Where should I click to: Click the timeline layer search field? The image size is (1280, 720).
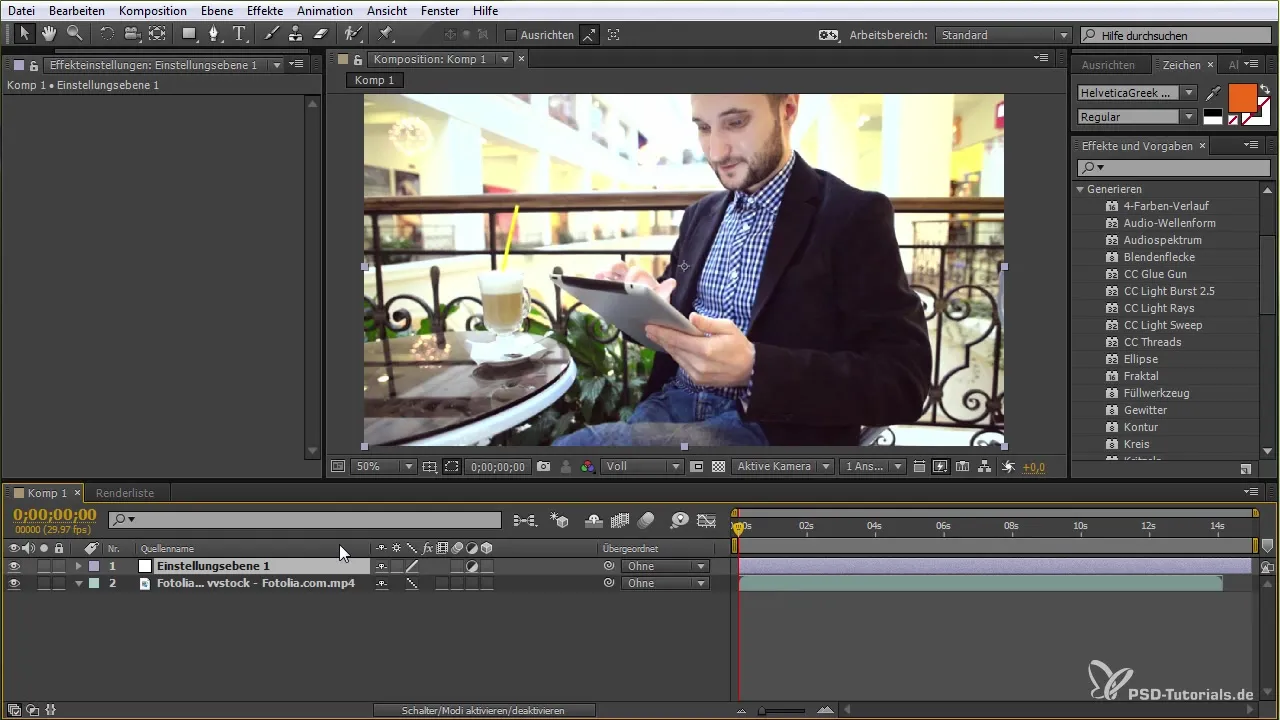coord(305,520)
